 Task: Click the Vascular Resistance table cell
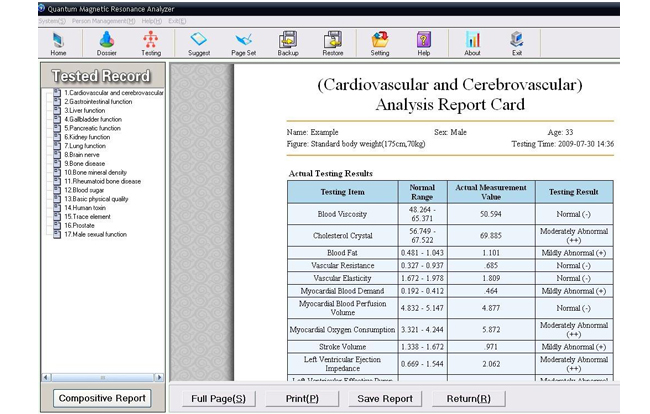click(342, 266)
